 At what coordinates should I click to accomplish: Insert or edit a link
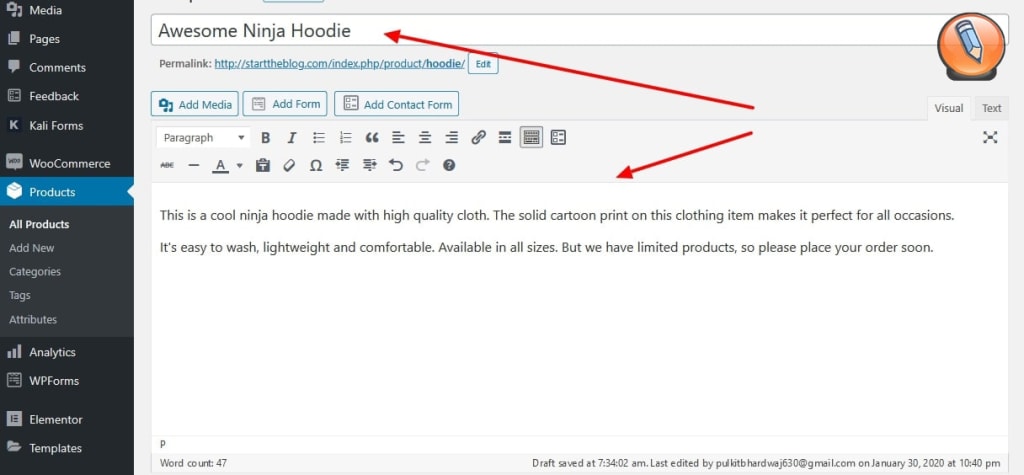pyautogui.click(x=479, y=138)
